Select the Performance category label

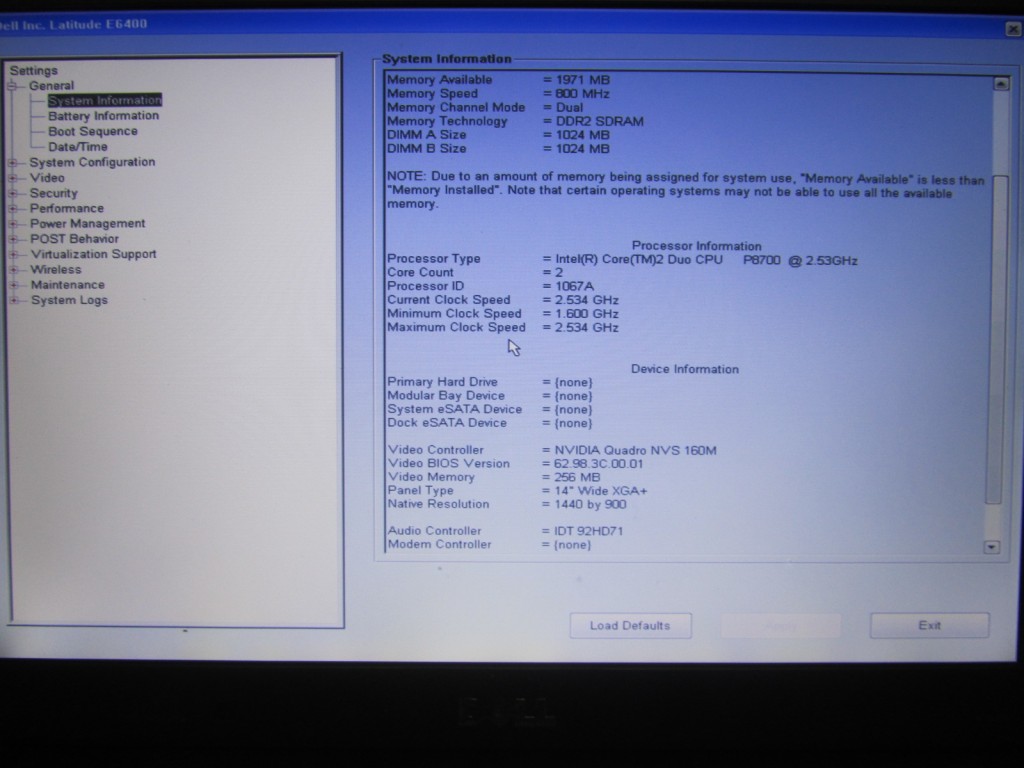pos(67,208)
